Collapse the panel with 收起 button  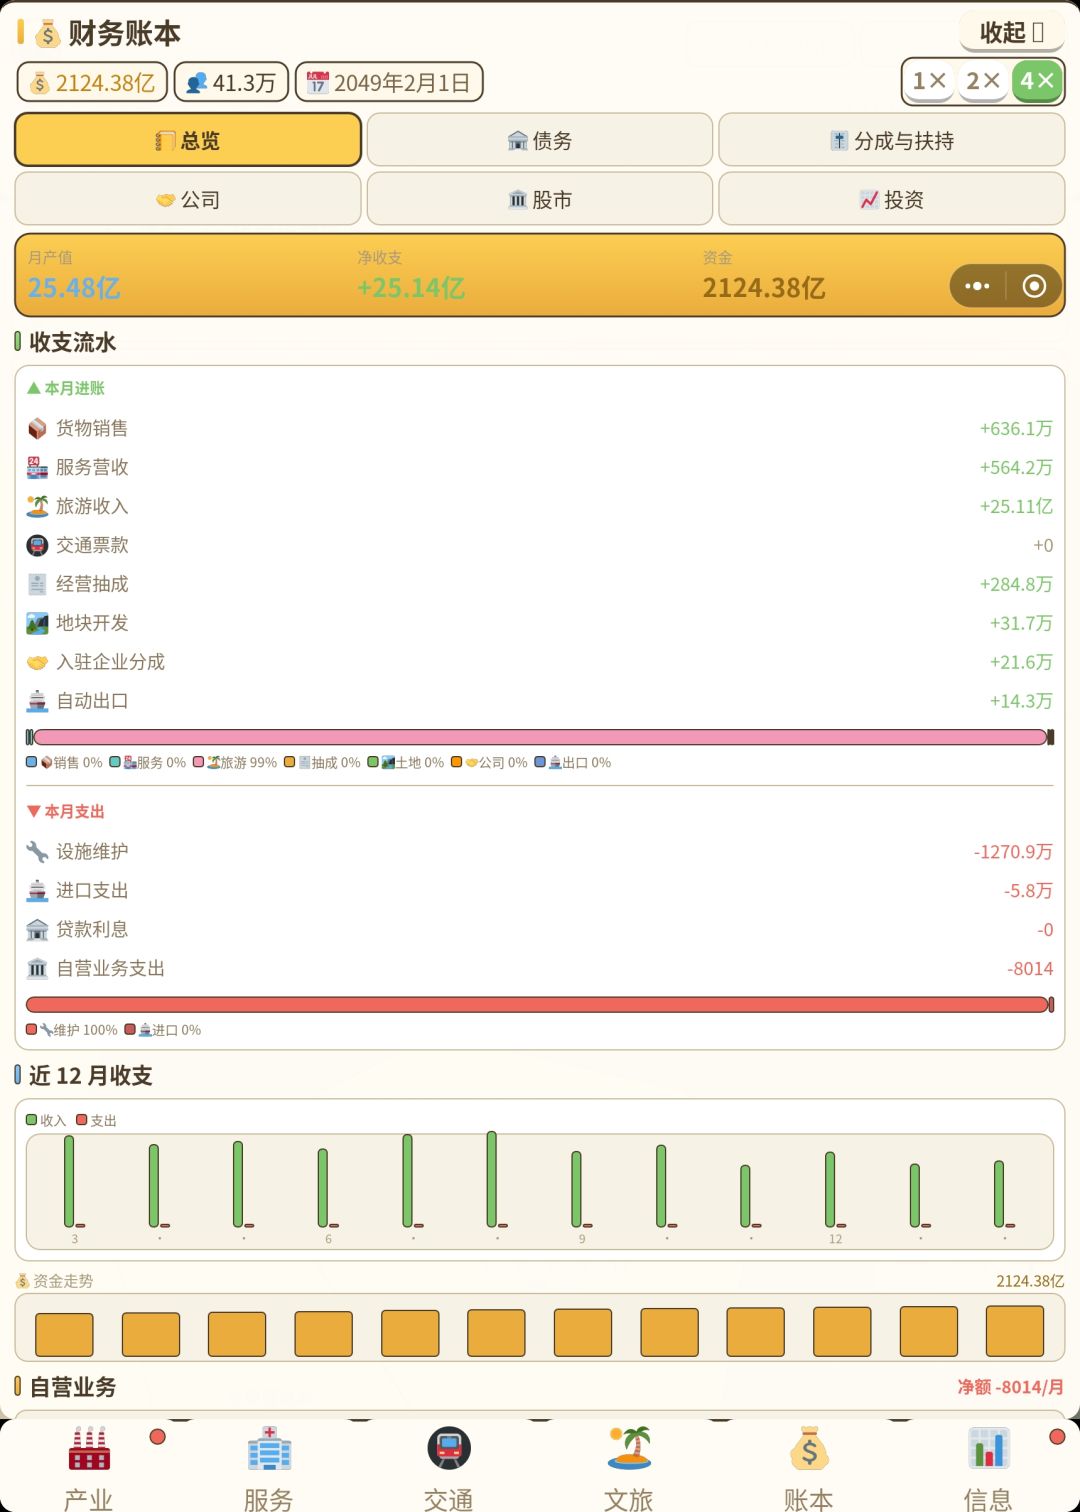(x=1012, y=32)
